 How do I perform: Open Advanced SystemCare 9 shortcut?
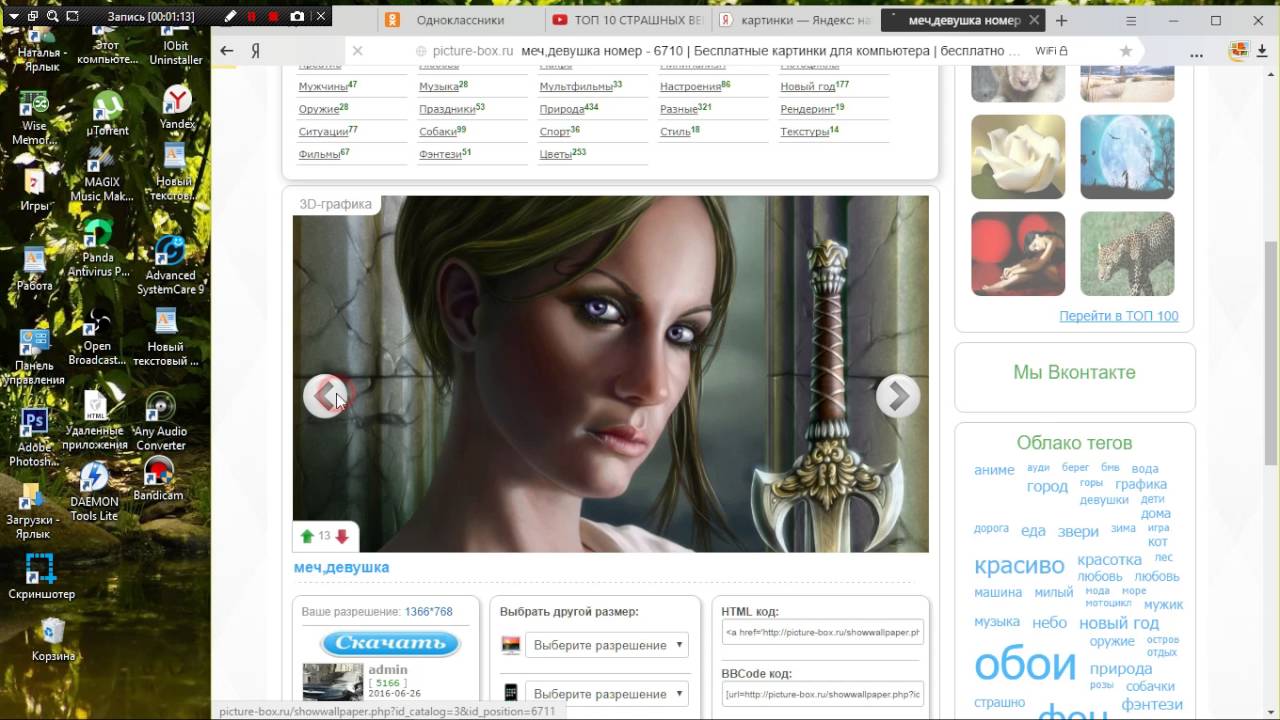(x=170, y=266)
